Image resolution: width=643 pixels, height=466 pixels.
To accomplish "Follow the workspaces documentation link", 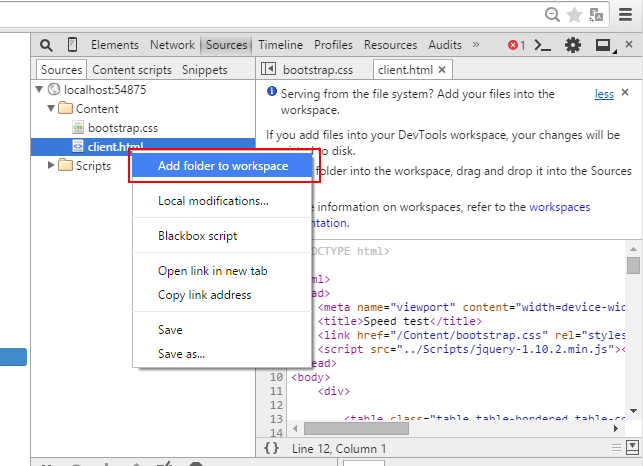I will tap(559, 207).
